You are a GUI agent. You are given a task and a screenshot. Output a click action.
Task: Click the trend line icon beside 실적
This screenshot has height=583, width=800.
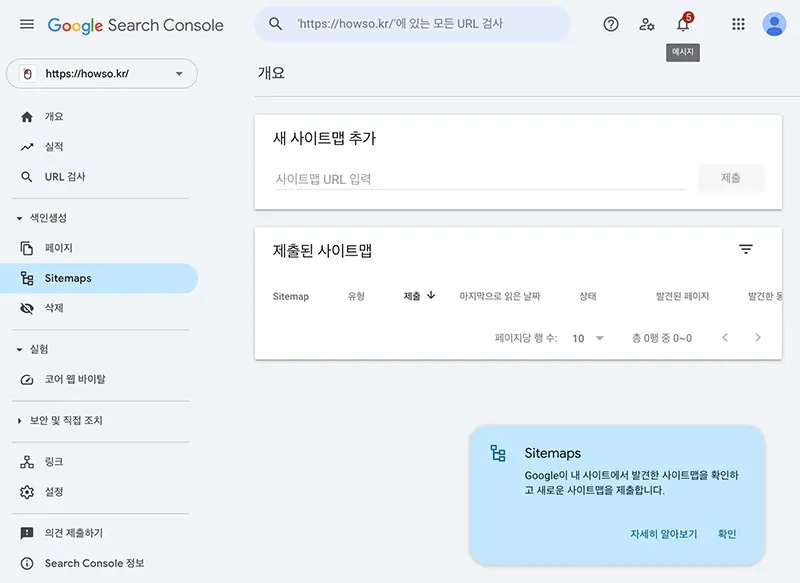pos(27,147)
